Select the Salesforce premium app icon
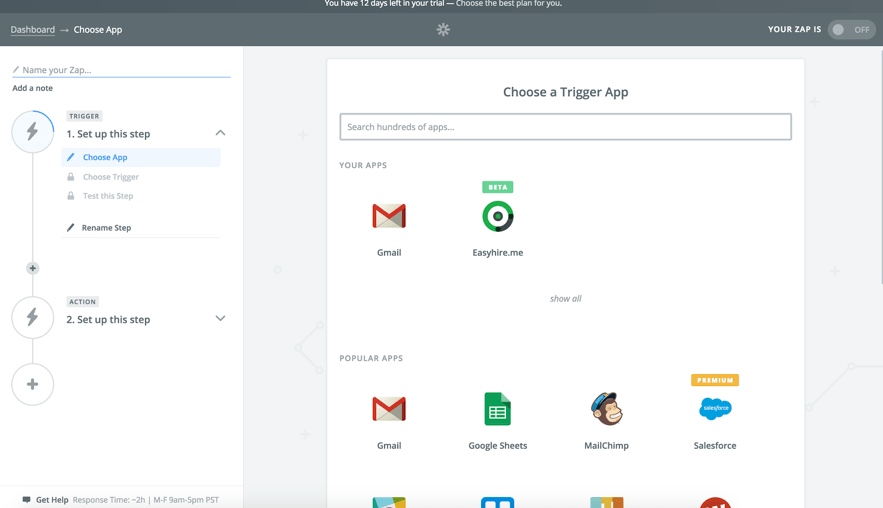 715,408
